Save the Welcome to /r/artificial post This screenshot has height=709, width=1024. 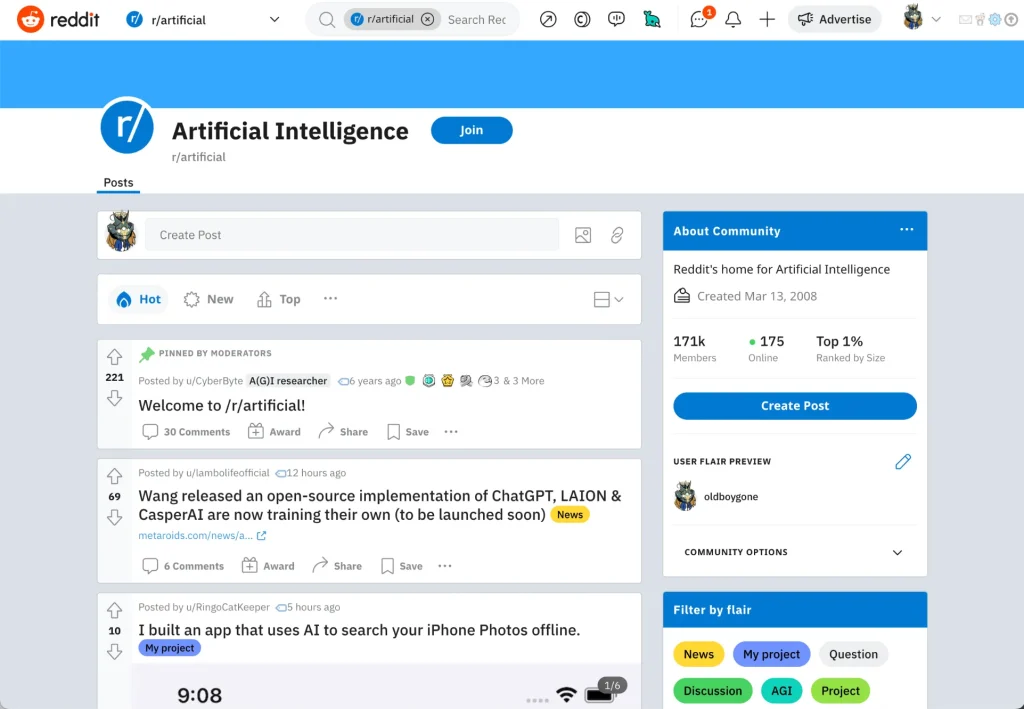pyautogui.click(x=408, y=432)
